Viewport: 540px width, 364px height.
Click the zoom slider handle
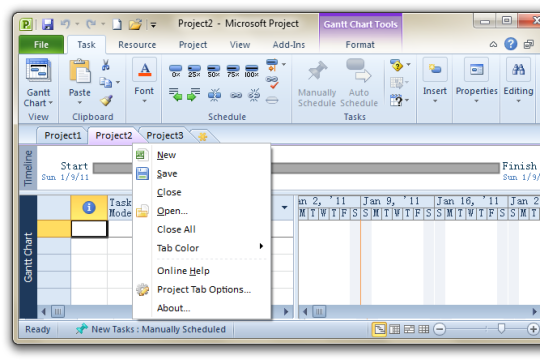[501, 329]
